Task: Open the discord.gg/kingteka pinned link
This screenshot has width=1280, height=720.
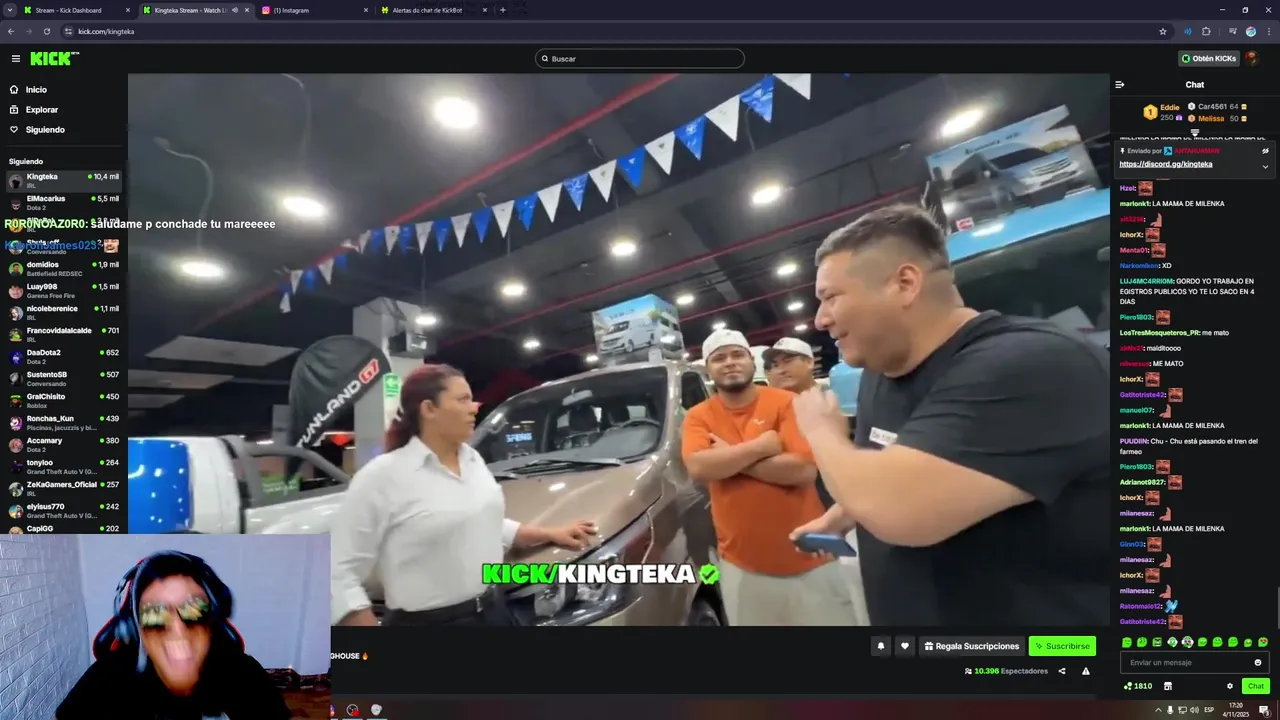Action: tap(1166, 164)
